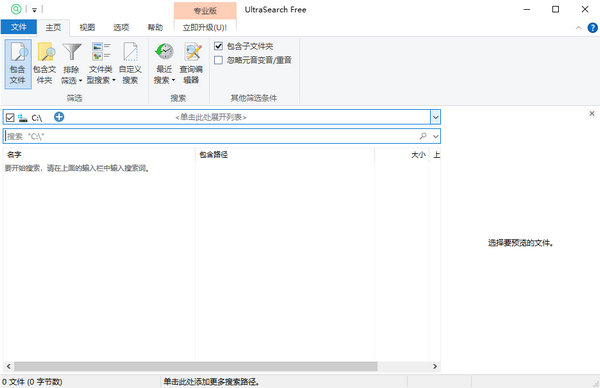This screenshot has width=600, height=388.
Task: Click the magnifier search icon in search box
Action: 423,136
